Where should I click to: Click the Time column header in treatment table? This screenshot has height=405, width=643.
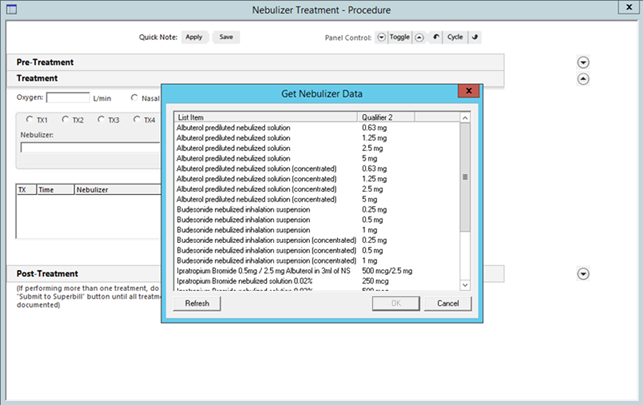click(55, 190)
